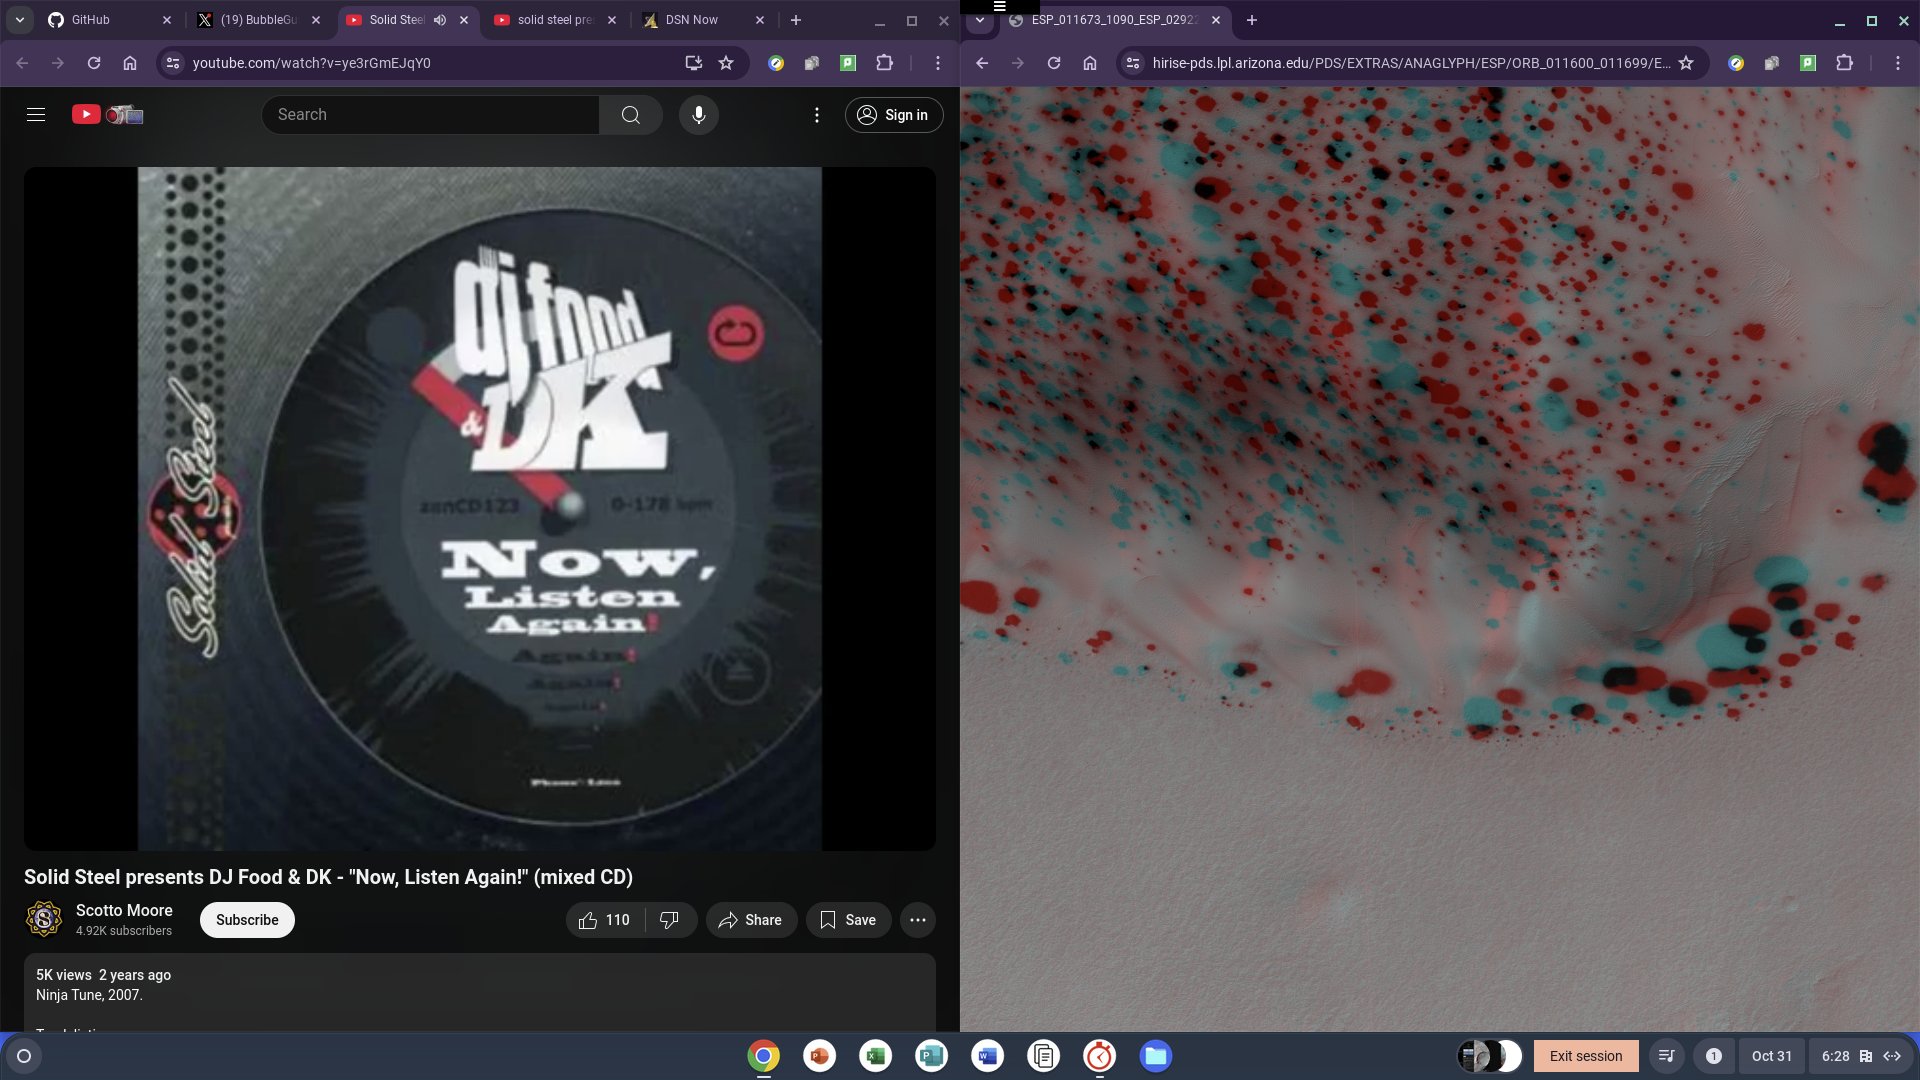
Task: Mute the Solid Steel tab audio icon
Action: coord(440,20)
